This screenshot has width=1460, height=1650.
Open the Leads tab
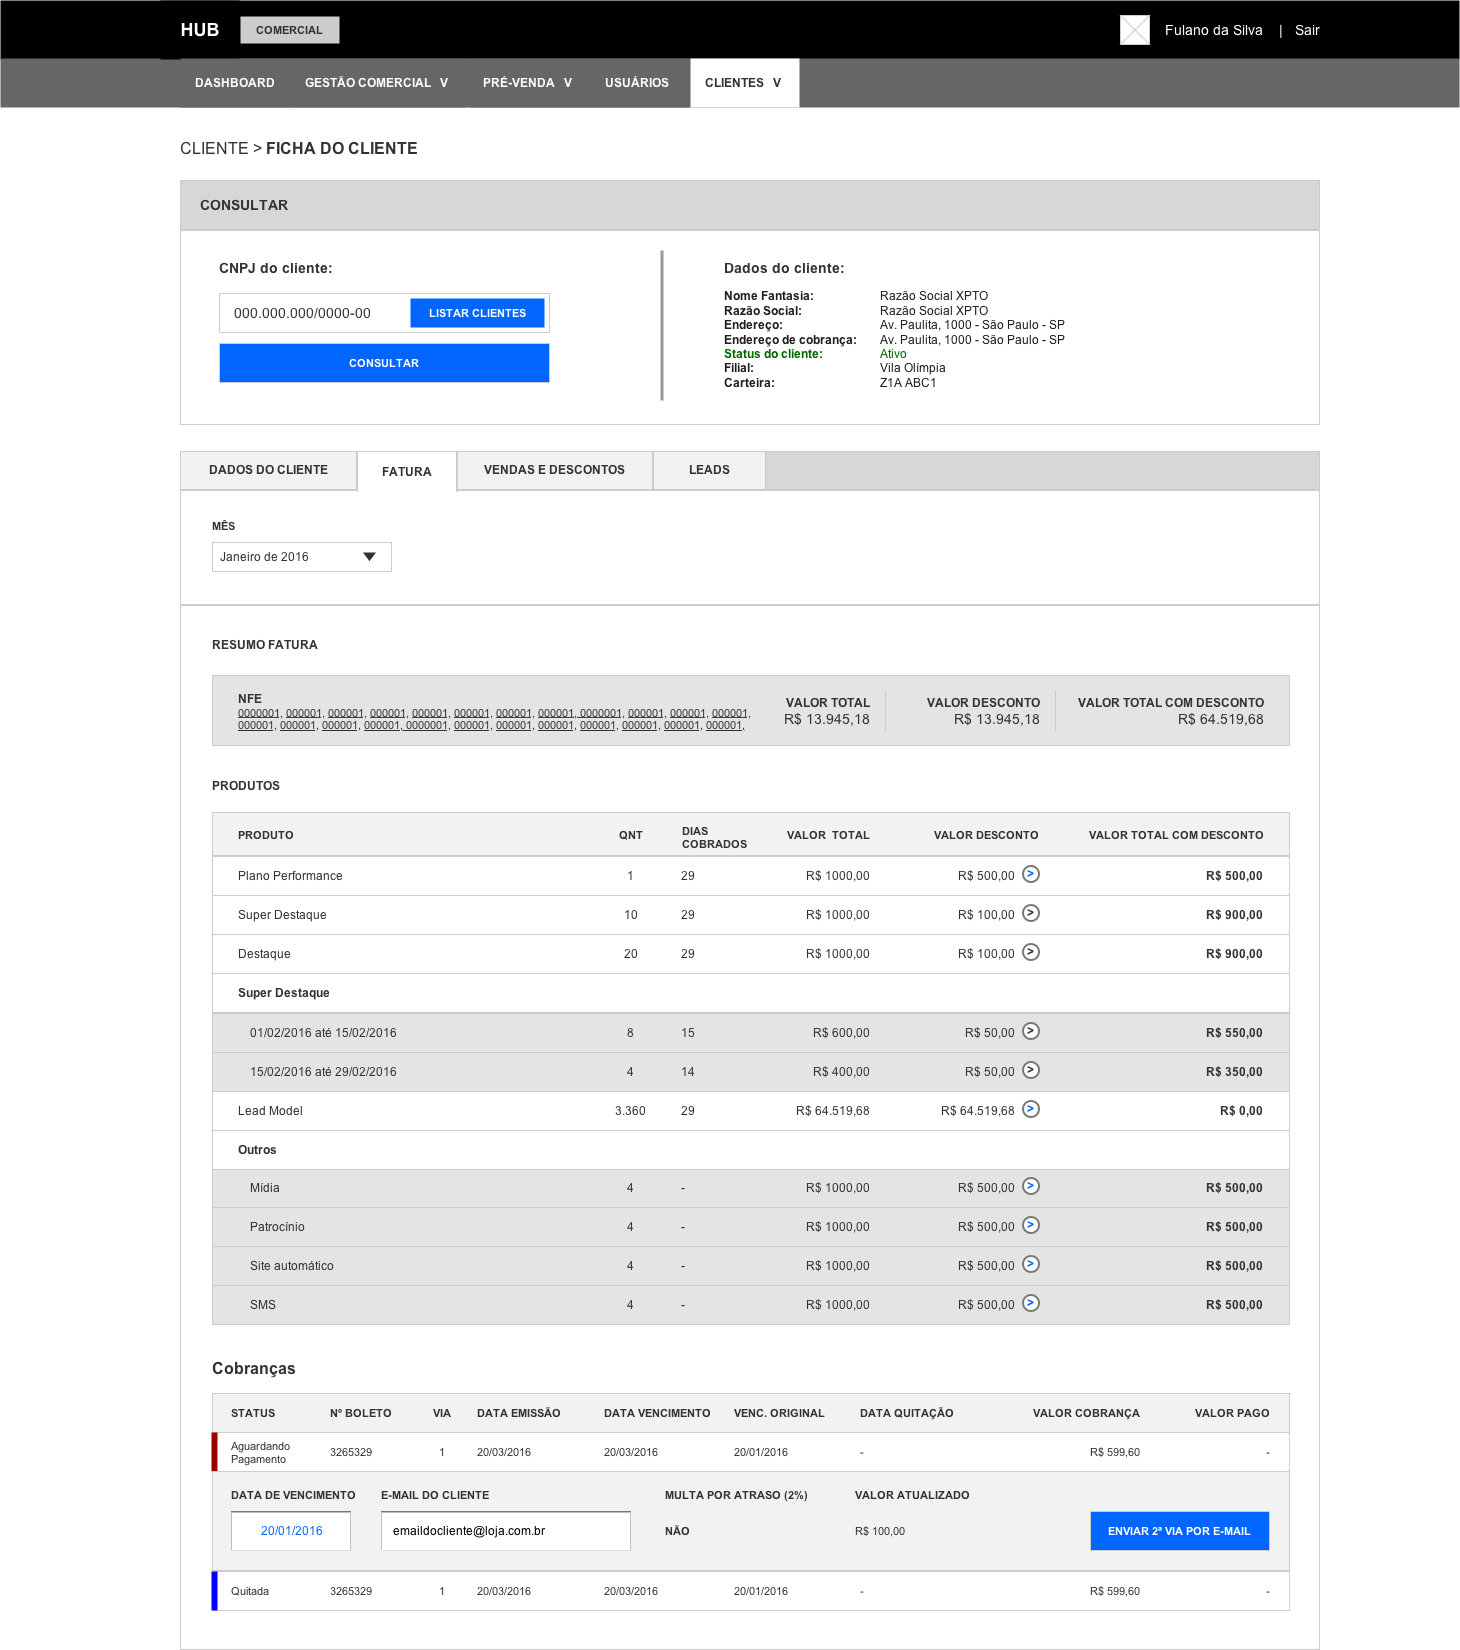coord(709,470)
